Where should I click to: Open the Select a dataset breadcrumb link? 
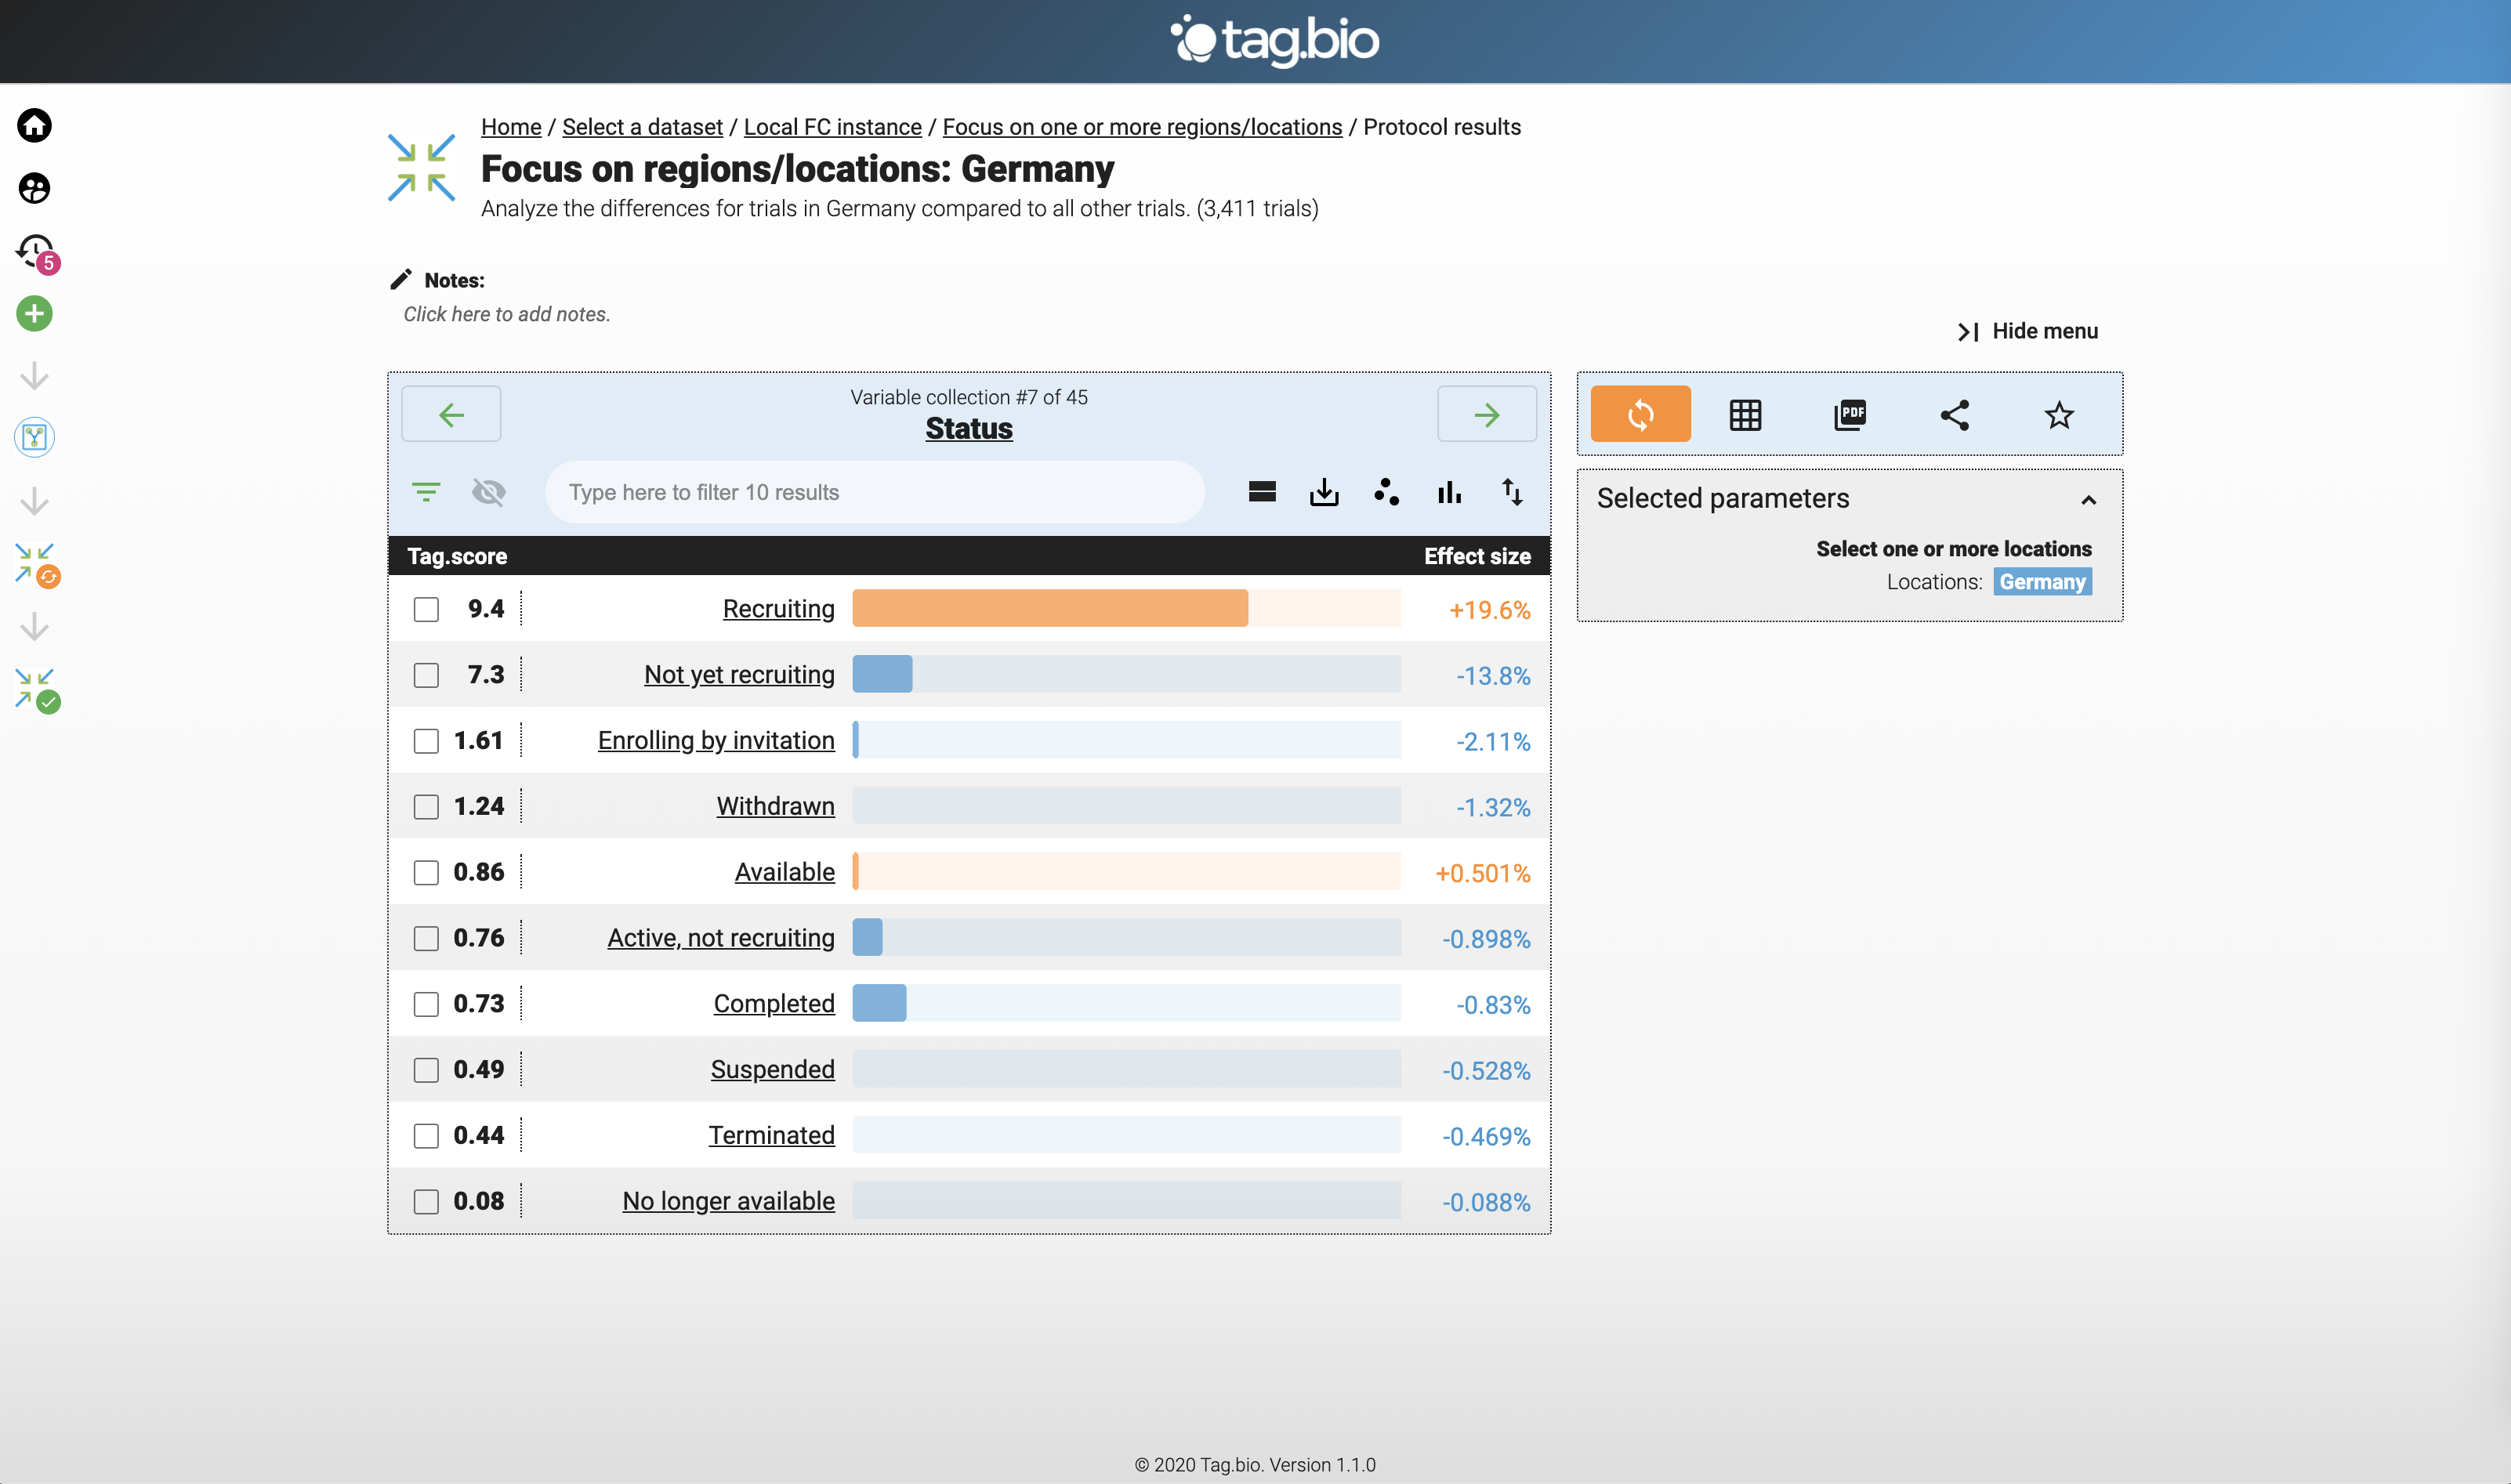pos(642,127)
